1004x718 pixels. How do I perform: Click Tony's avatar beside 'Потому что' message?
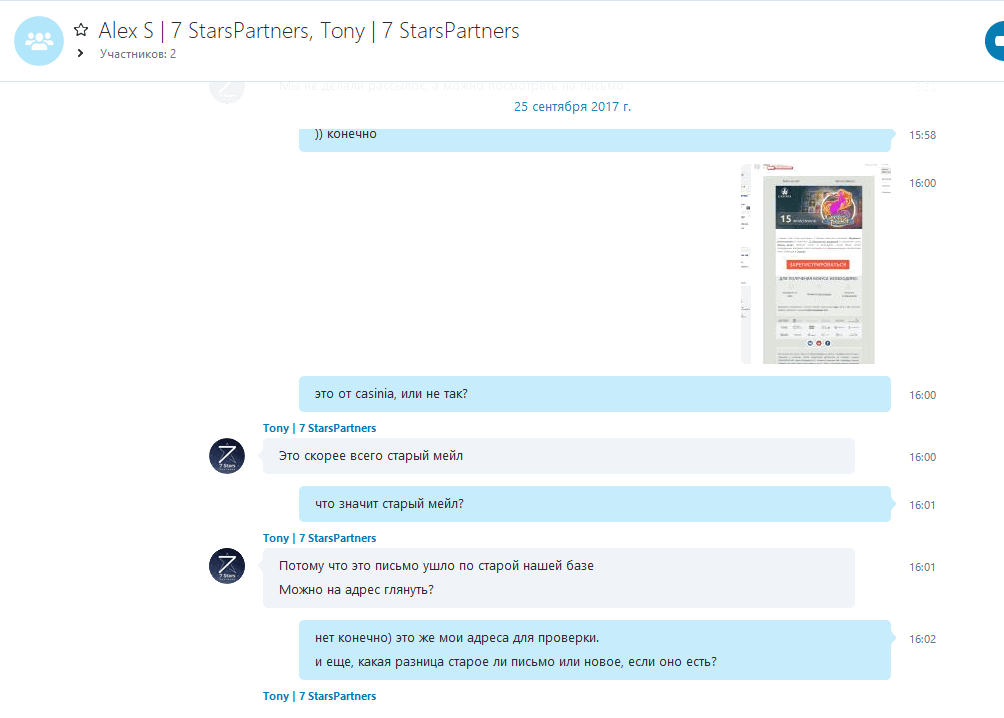tap(227, 566)
